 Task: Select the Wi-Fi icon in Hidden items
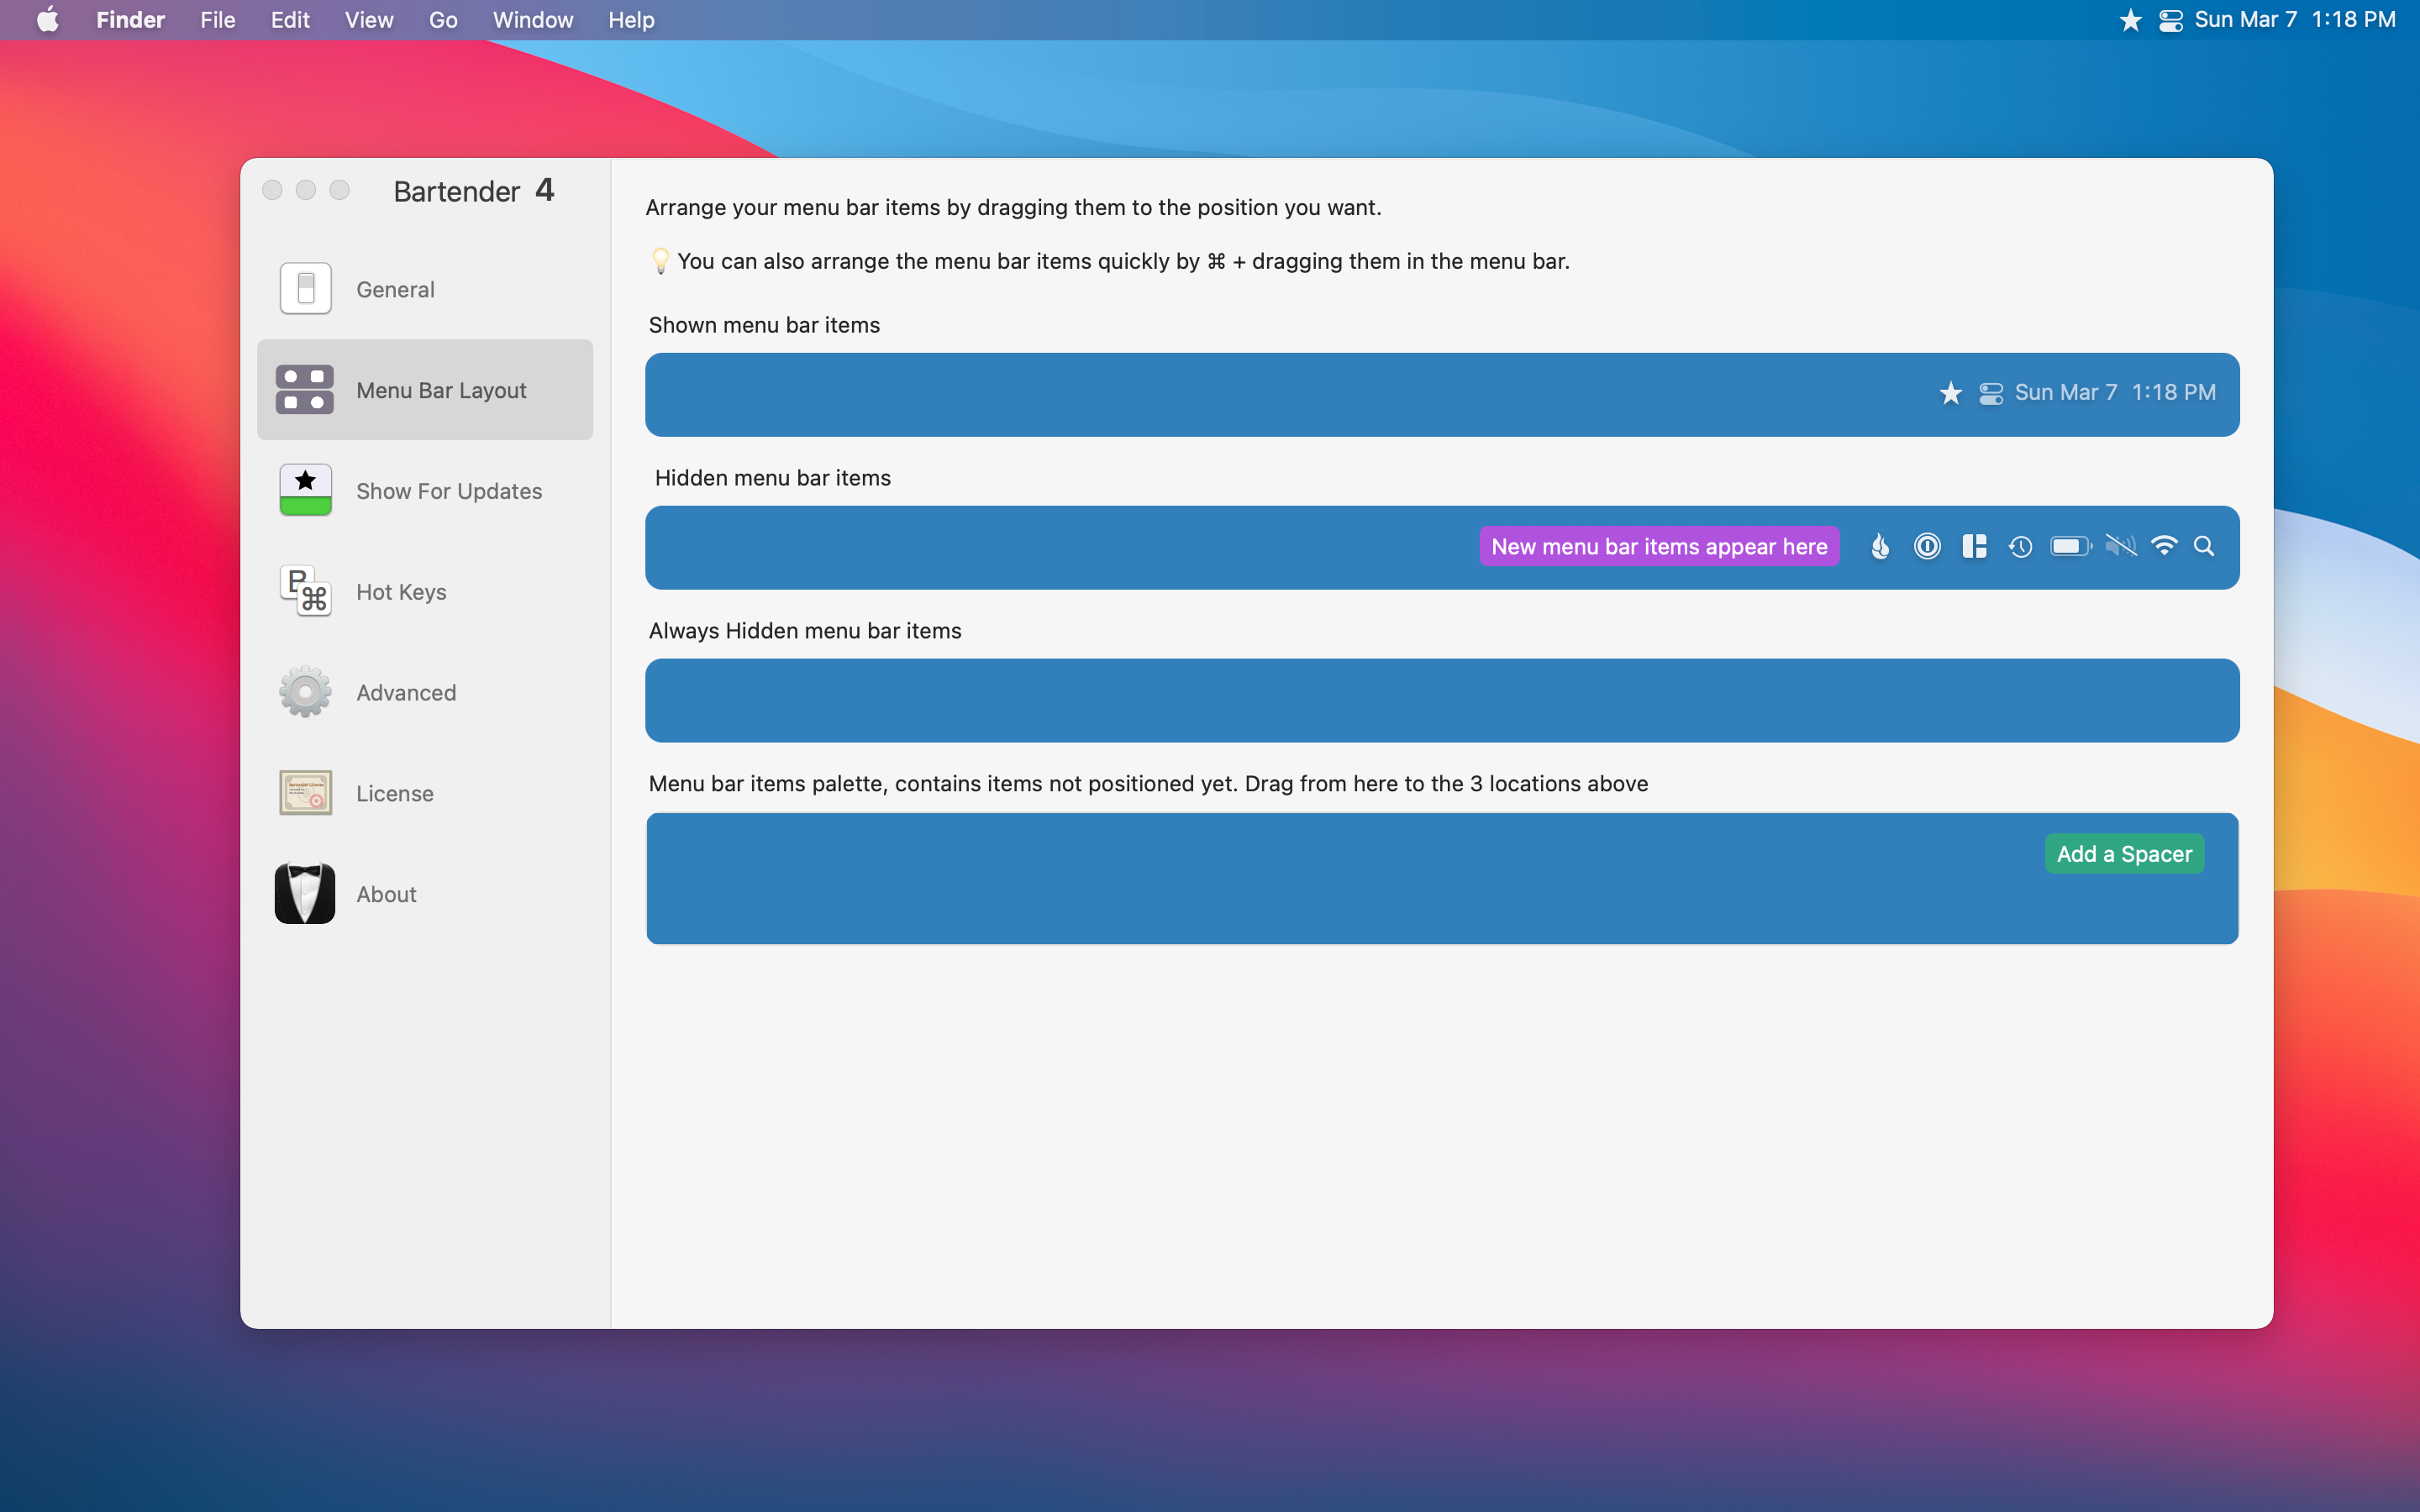pos(2164,546)
